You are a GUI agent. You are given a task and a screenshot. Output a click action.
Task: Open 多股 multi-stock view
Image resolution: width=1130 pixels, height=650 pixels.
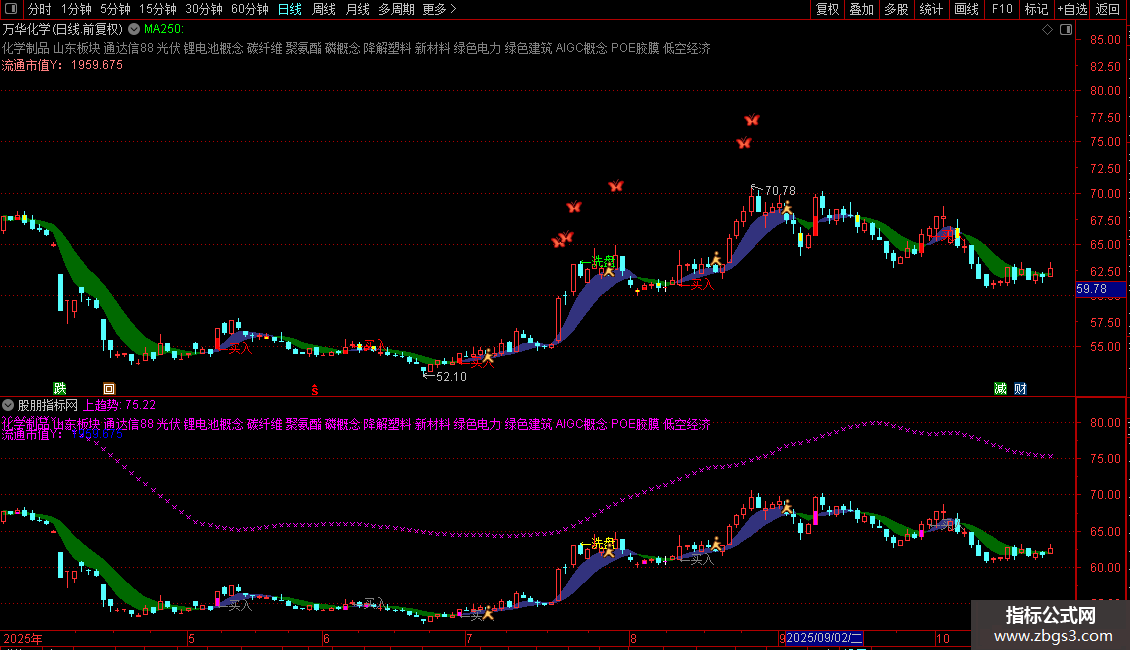tap(896, 9)
